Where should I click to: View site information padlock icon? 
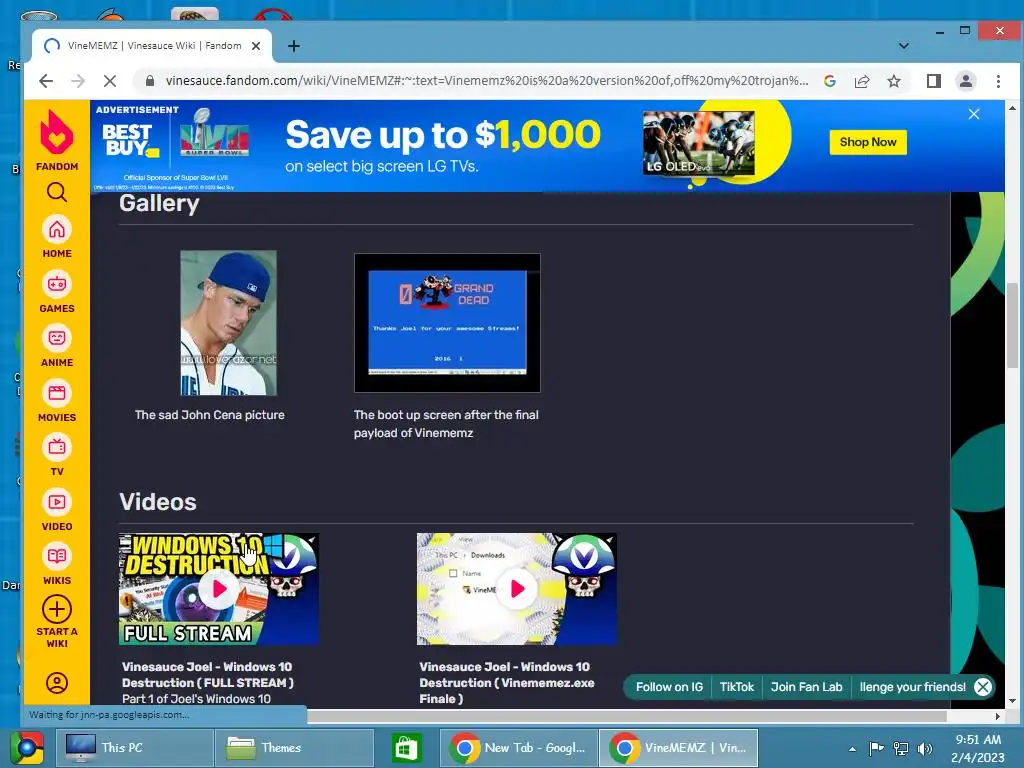[150, 81]
